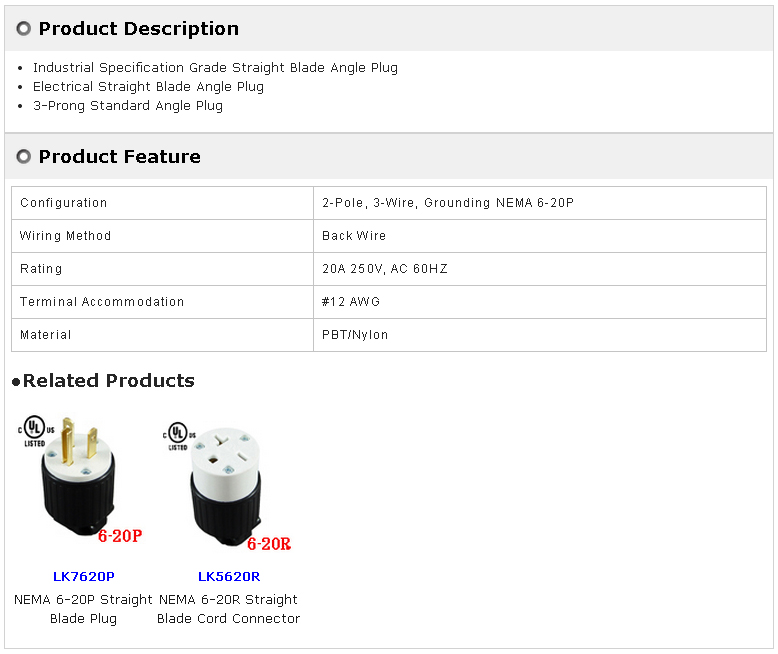The height and width of the screenshot is (654, 778).
Task: Click the Product Feature heading text
Action: click(x=120, y=157)
